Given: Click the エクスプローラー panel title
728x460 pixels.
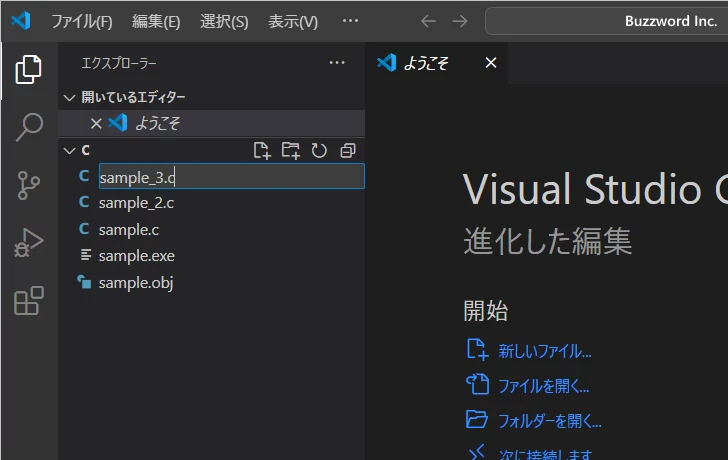Looking at the screenshot, I should (x=119, y=63).
